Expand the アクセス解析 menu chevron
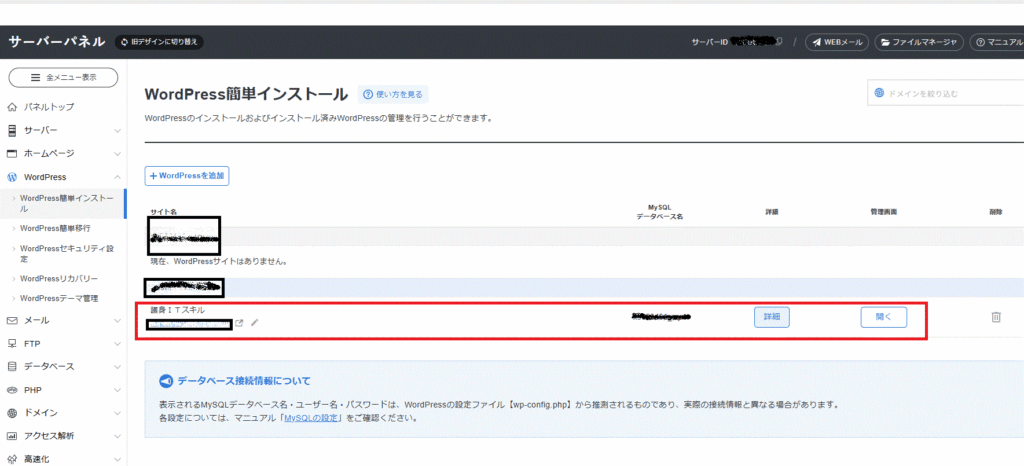This screenshot has width=1024, height=466. coord(117,436)
